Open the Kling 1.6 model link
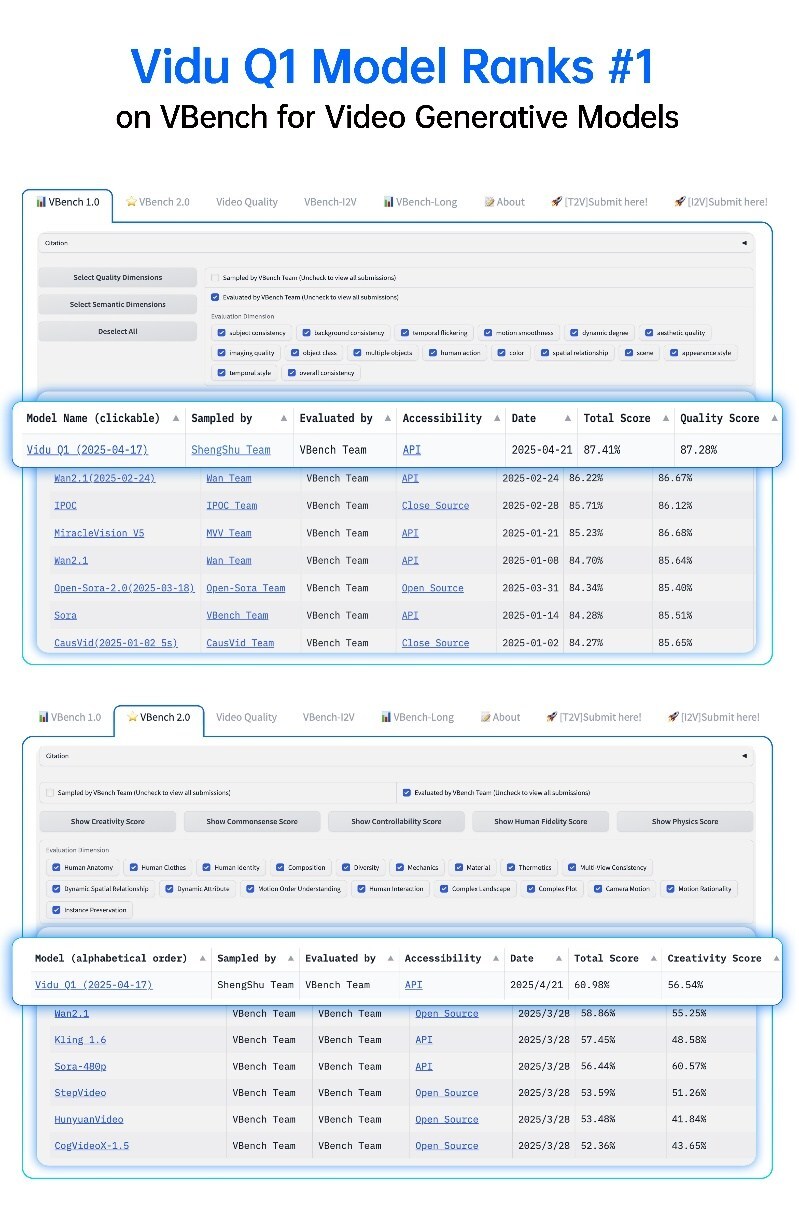799x1216 pixels. coord(80,1040)
